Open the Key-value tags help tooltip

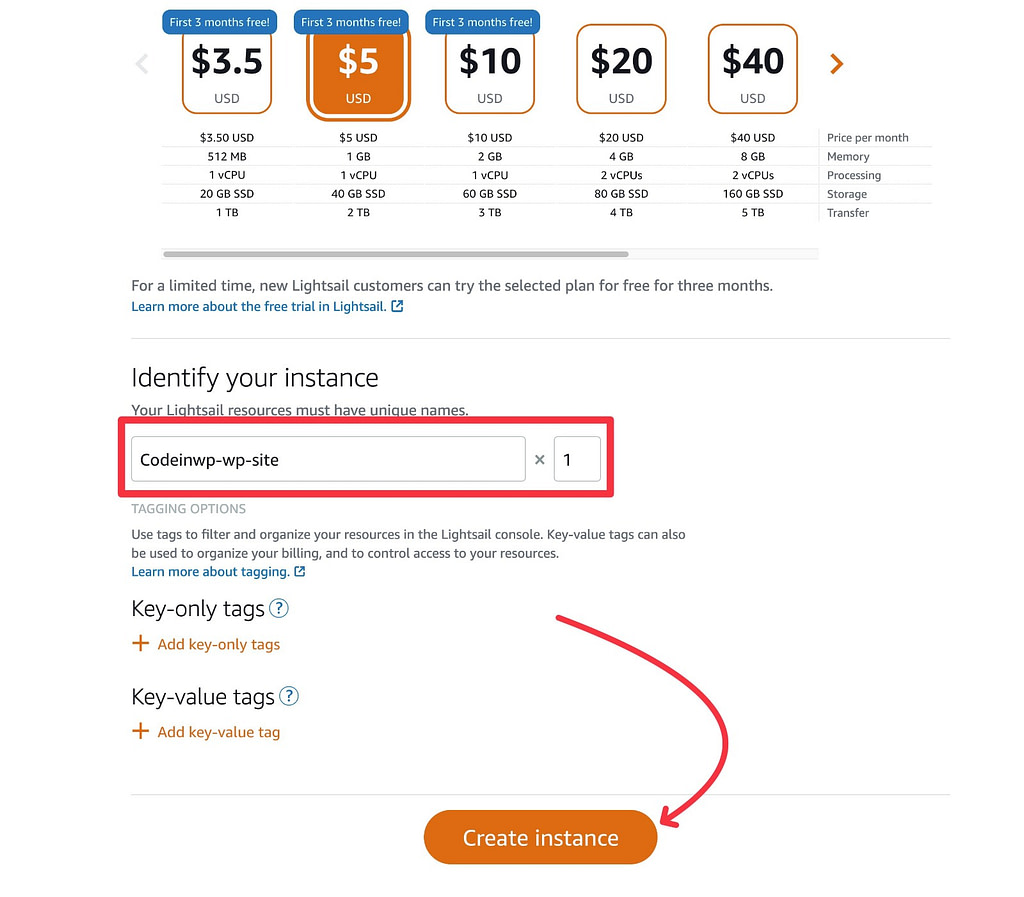click(288, 696)
